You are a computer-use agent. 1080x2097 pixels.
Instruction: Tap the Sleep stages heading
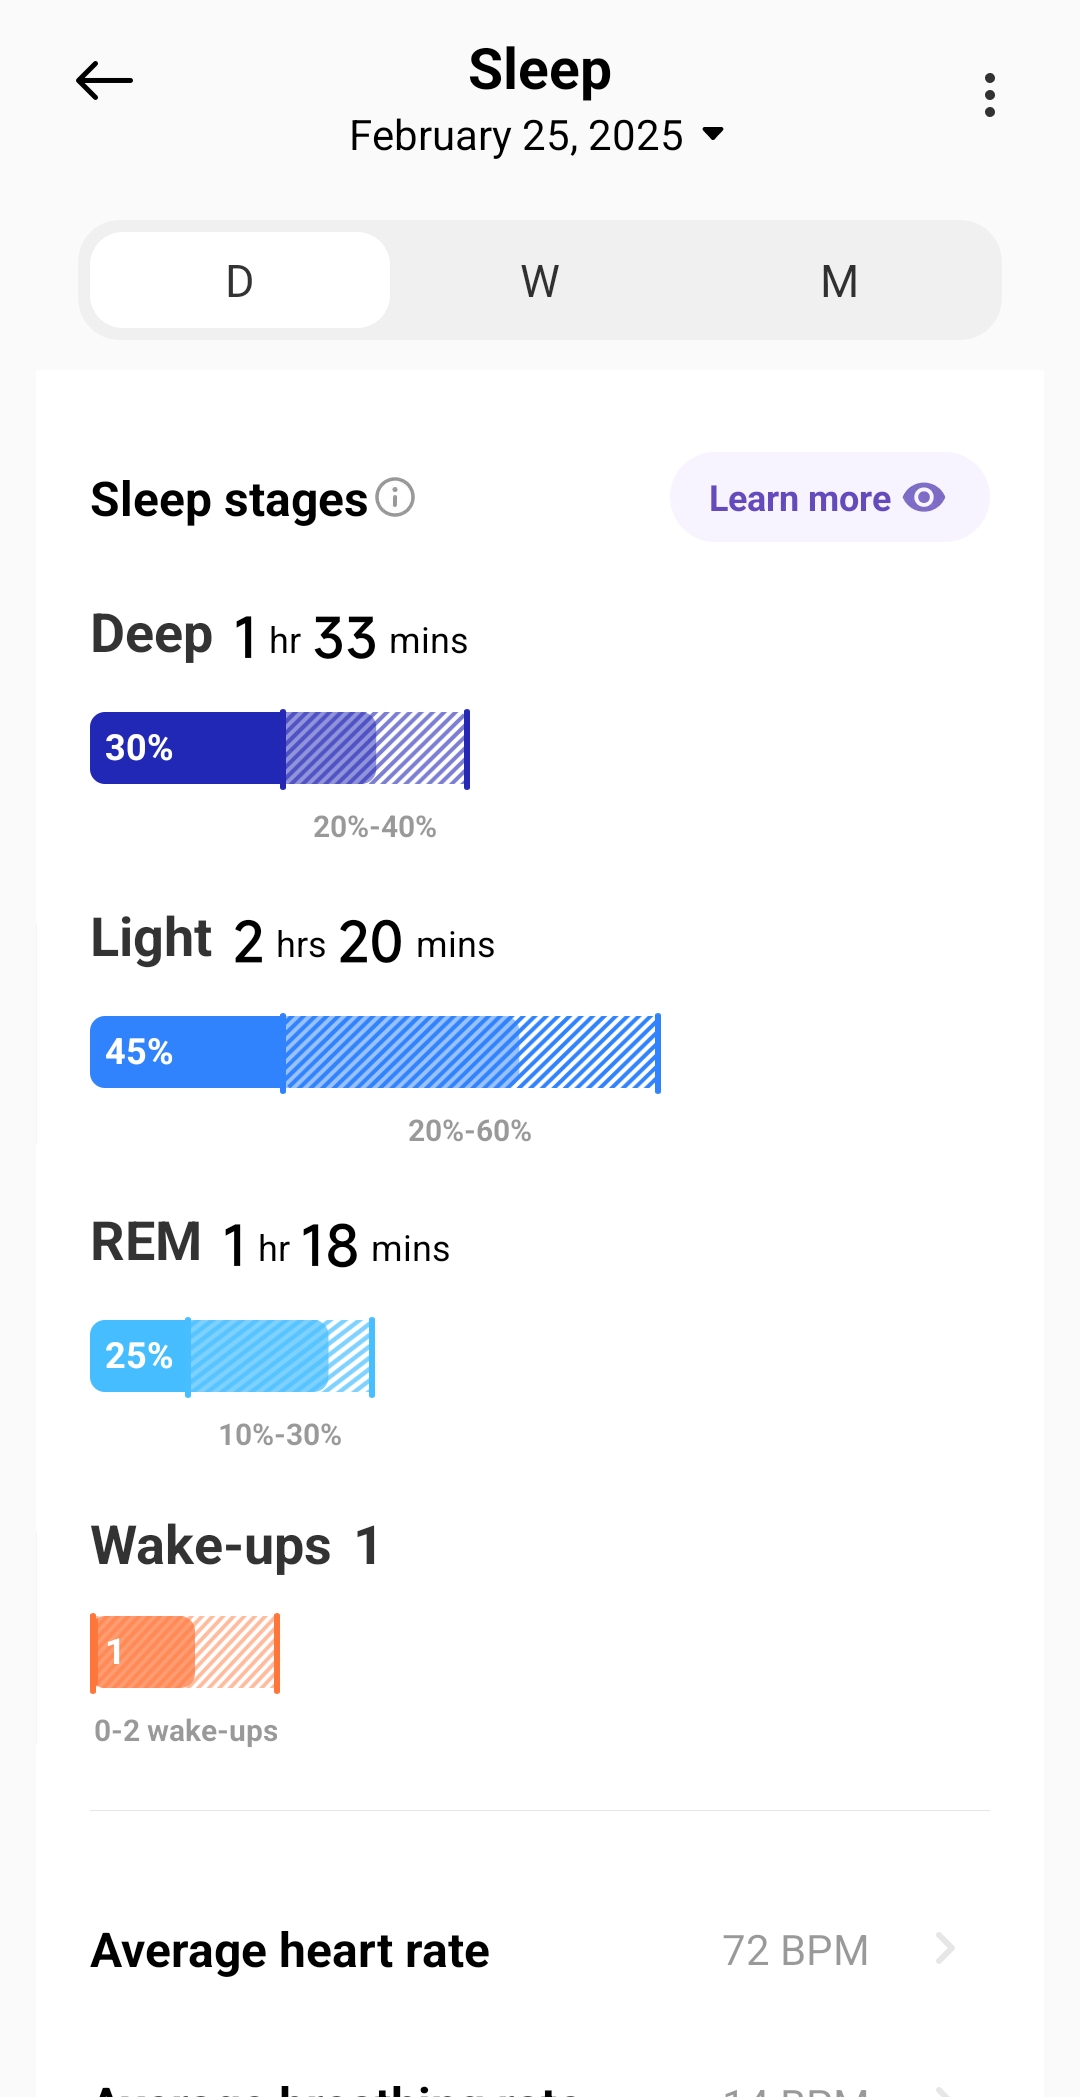(229, 500)
